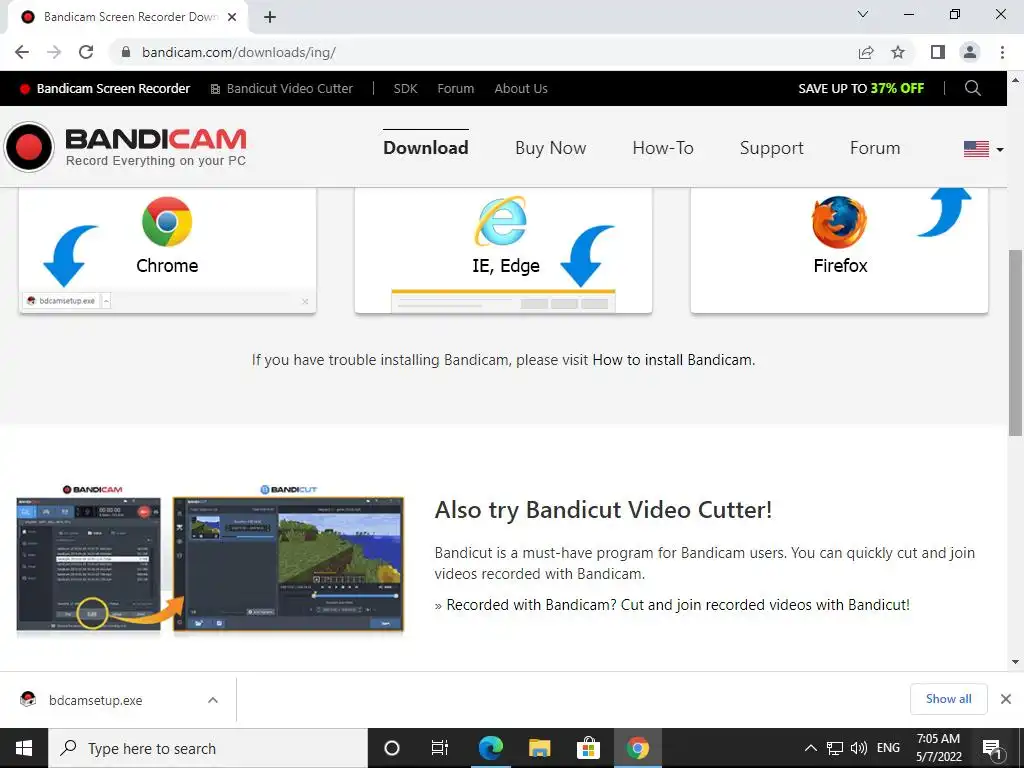View site security lock info
This screenshot has height=768, width=1024.
pos(126,52)
